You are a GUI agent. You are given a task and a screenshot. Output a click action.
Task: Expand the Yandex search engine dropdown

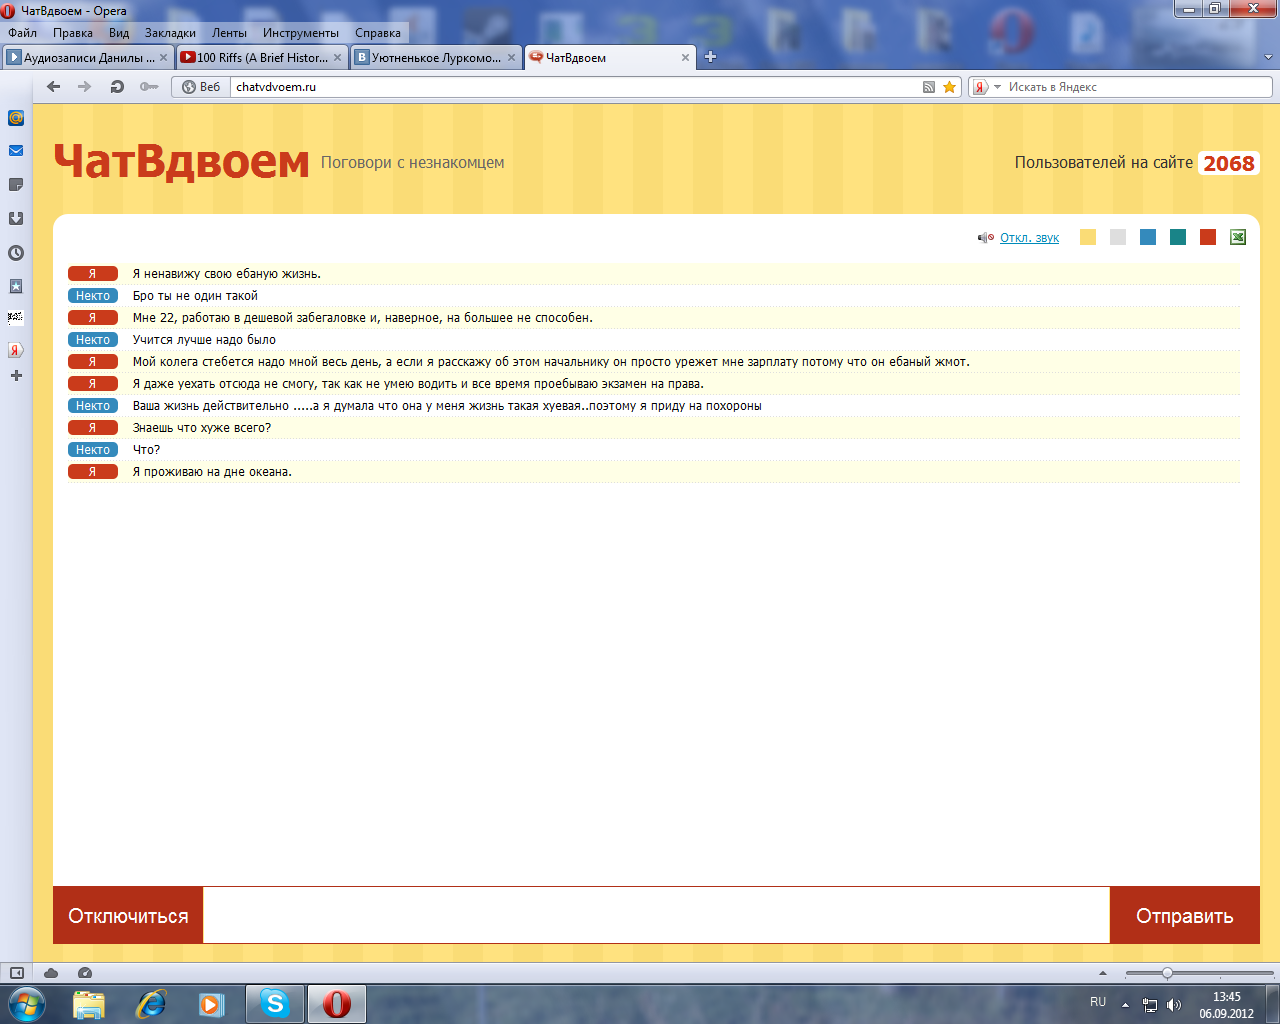point(997,87)
